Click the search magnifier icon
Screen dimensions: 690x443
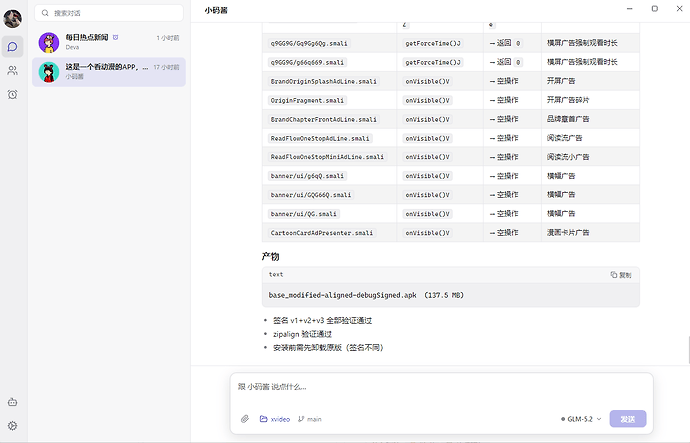pos(45,13)
